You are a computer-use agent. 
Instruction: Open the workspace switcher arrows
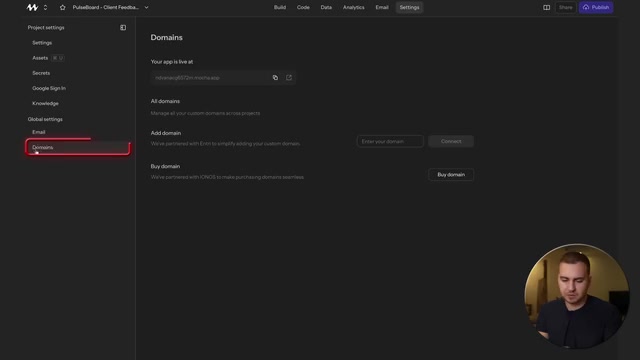[45, 7]
